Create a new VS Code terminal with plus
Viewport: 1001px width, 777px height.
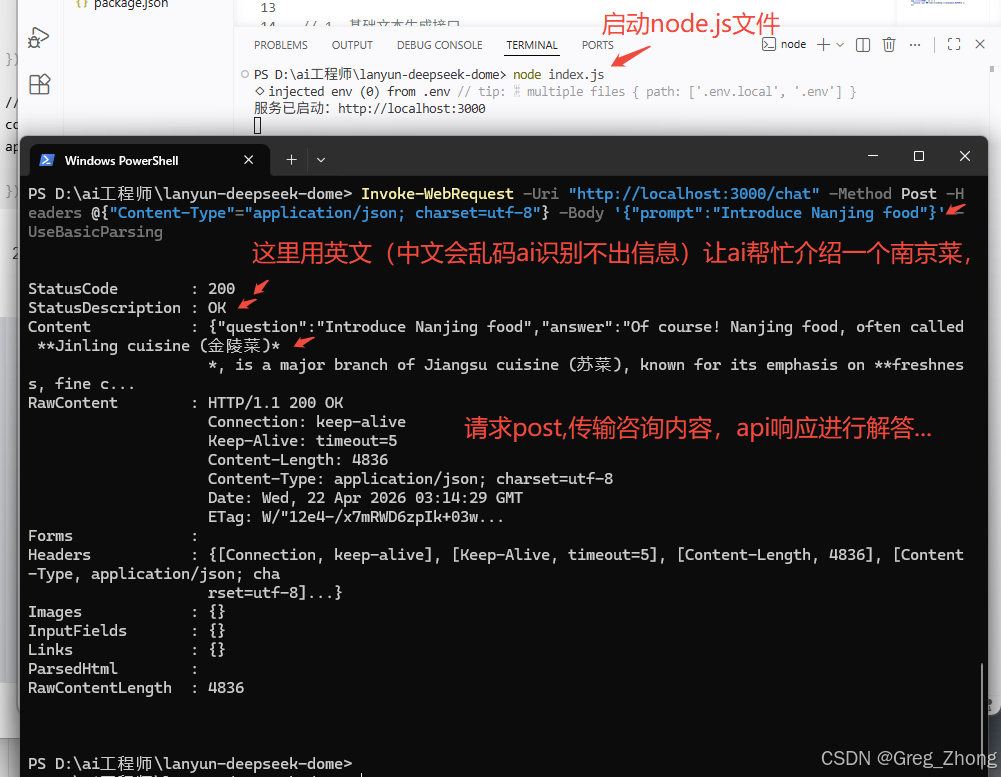[x=824, y=45]
